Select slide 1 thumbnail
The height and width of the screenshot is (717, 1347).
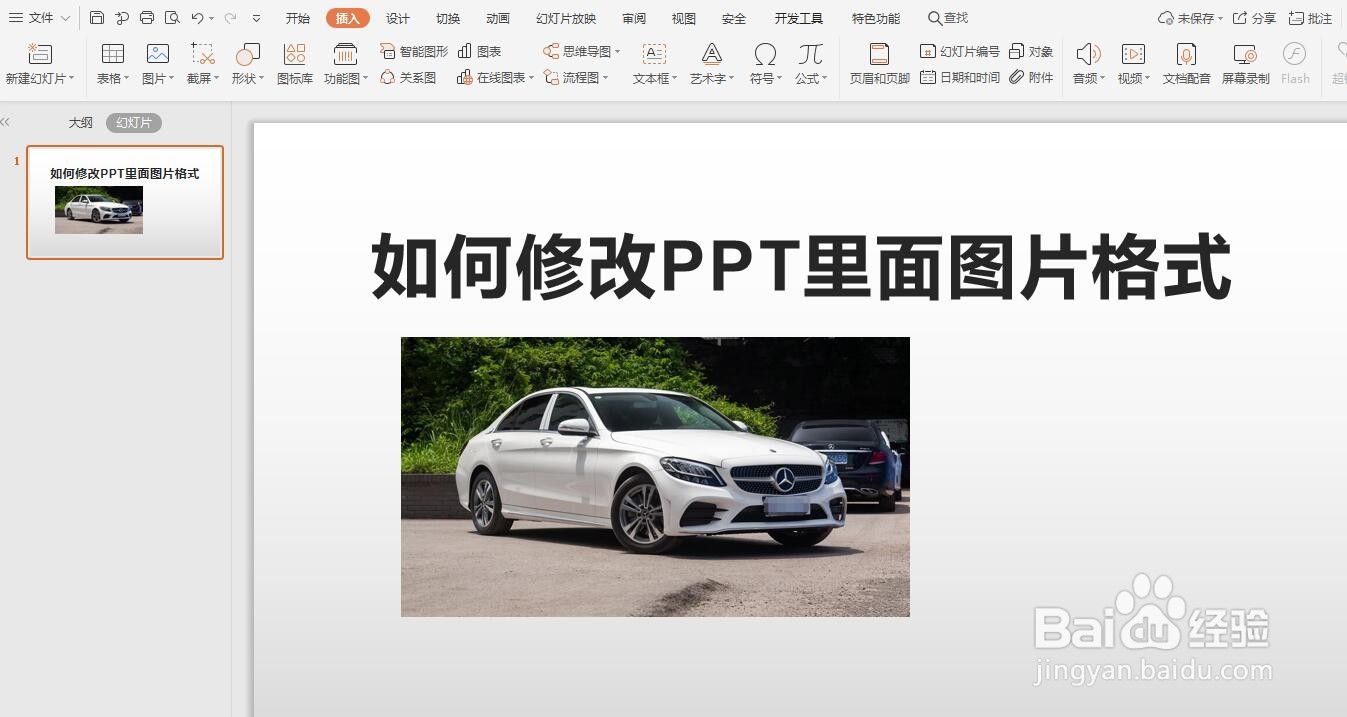click(125, 202)
